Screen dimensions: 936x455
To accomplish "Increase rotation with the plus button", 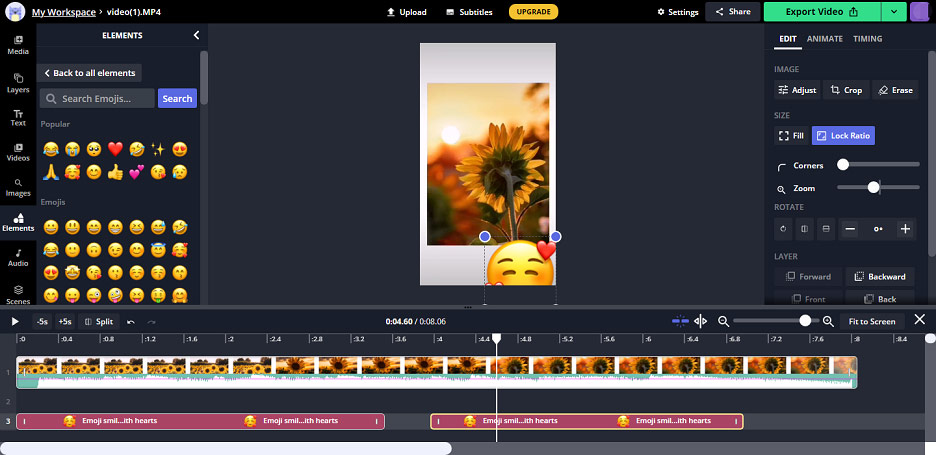I will coord(906,229).
